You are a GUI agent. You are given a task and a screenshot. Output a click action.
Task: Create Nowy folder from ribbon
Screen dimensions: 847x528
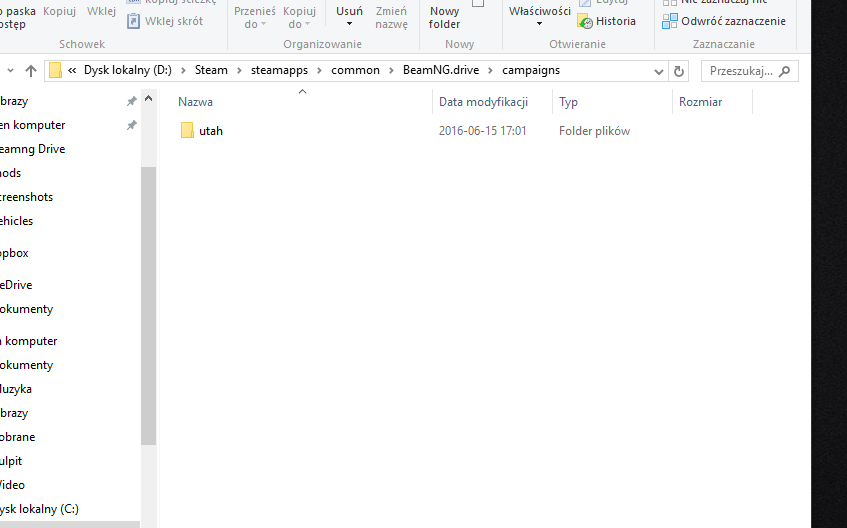[444, 17]
